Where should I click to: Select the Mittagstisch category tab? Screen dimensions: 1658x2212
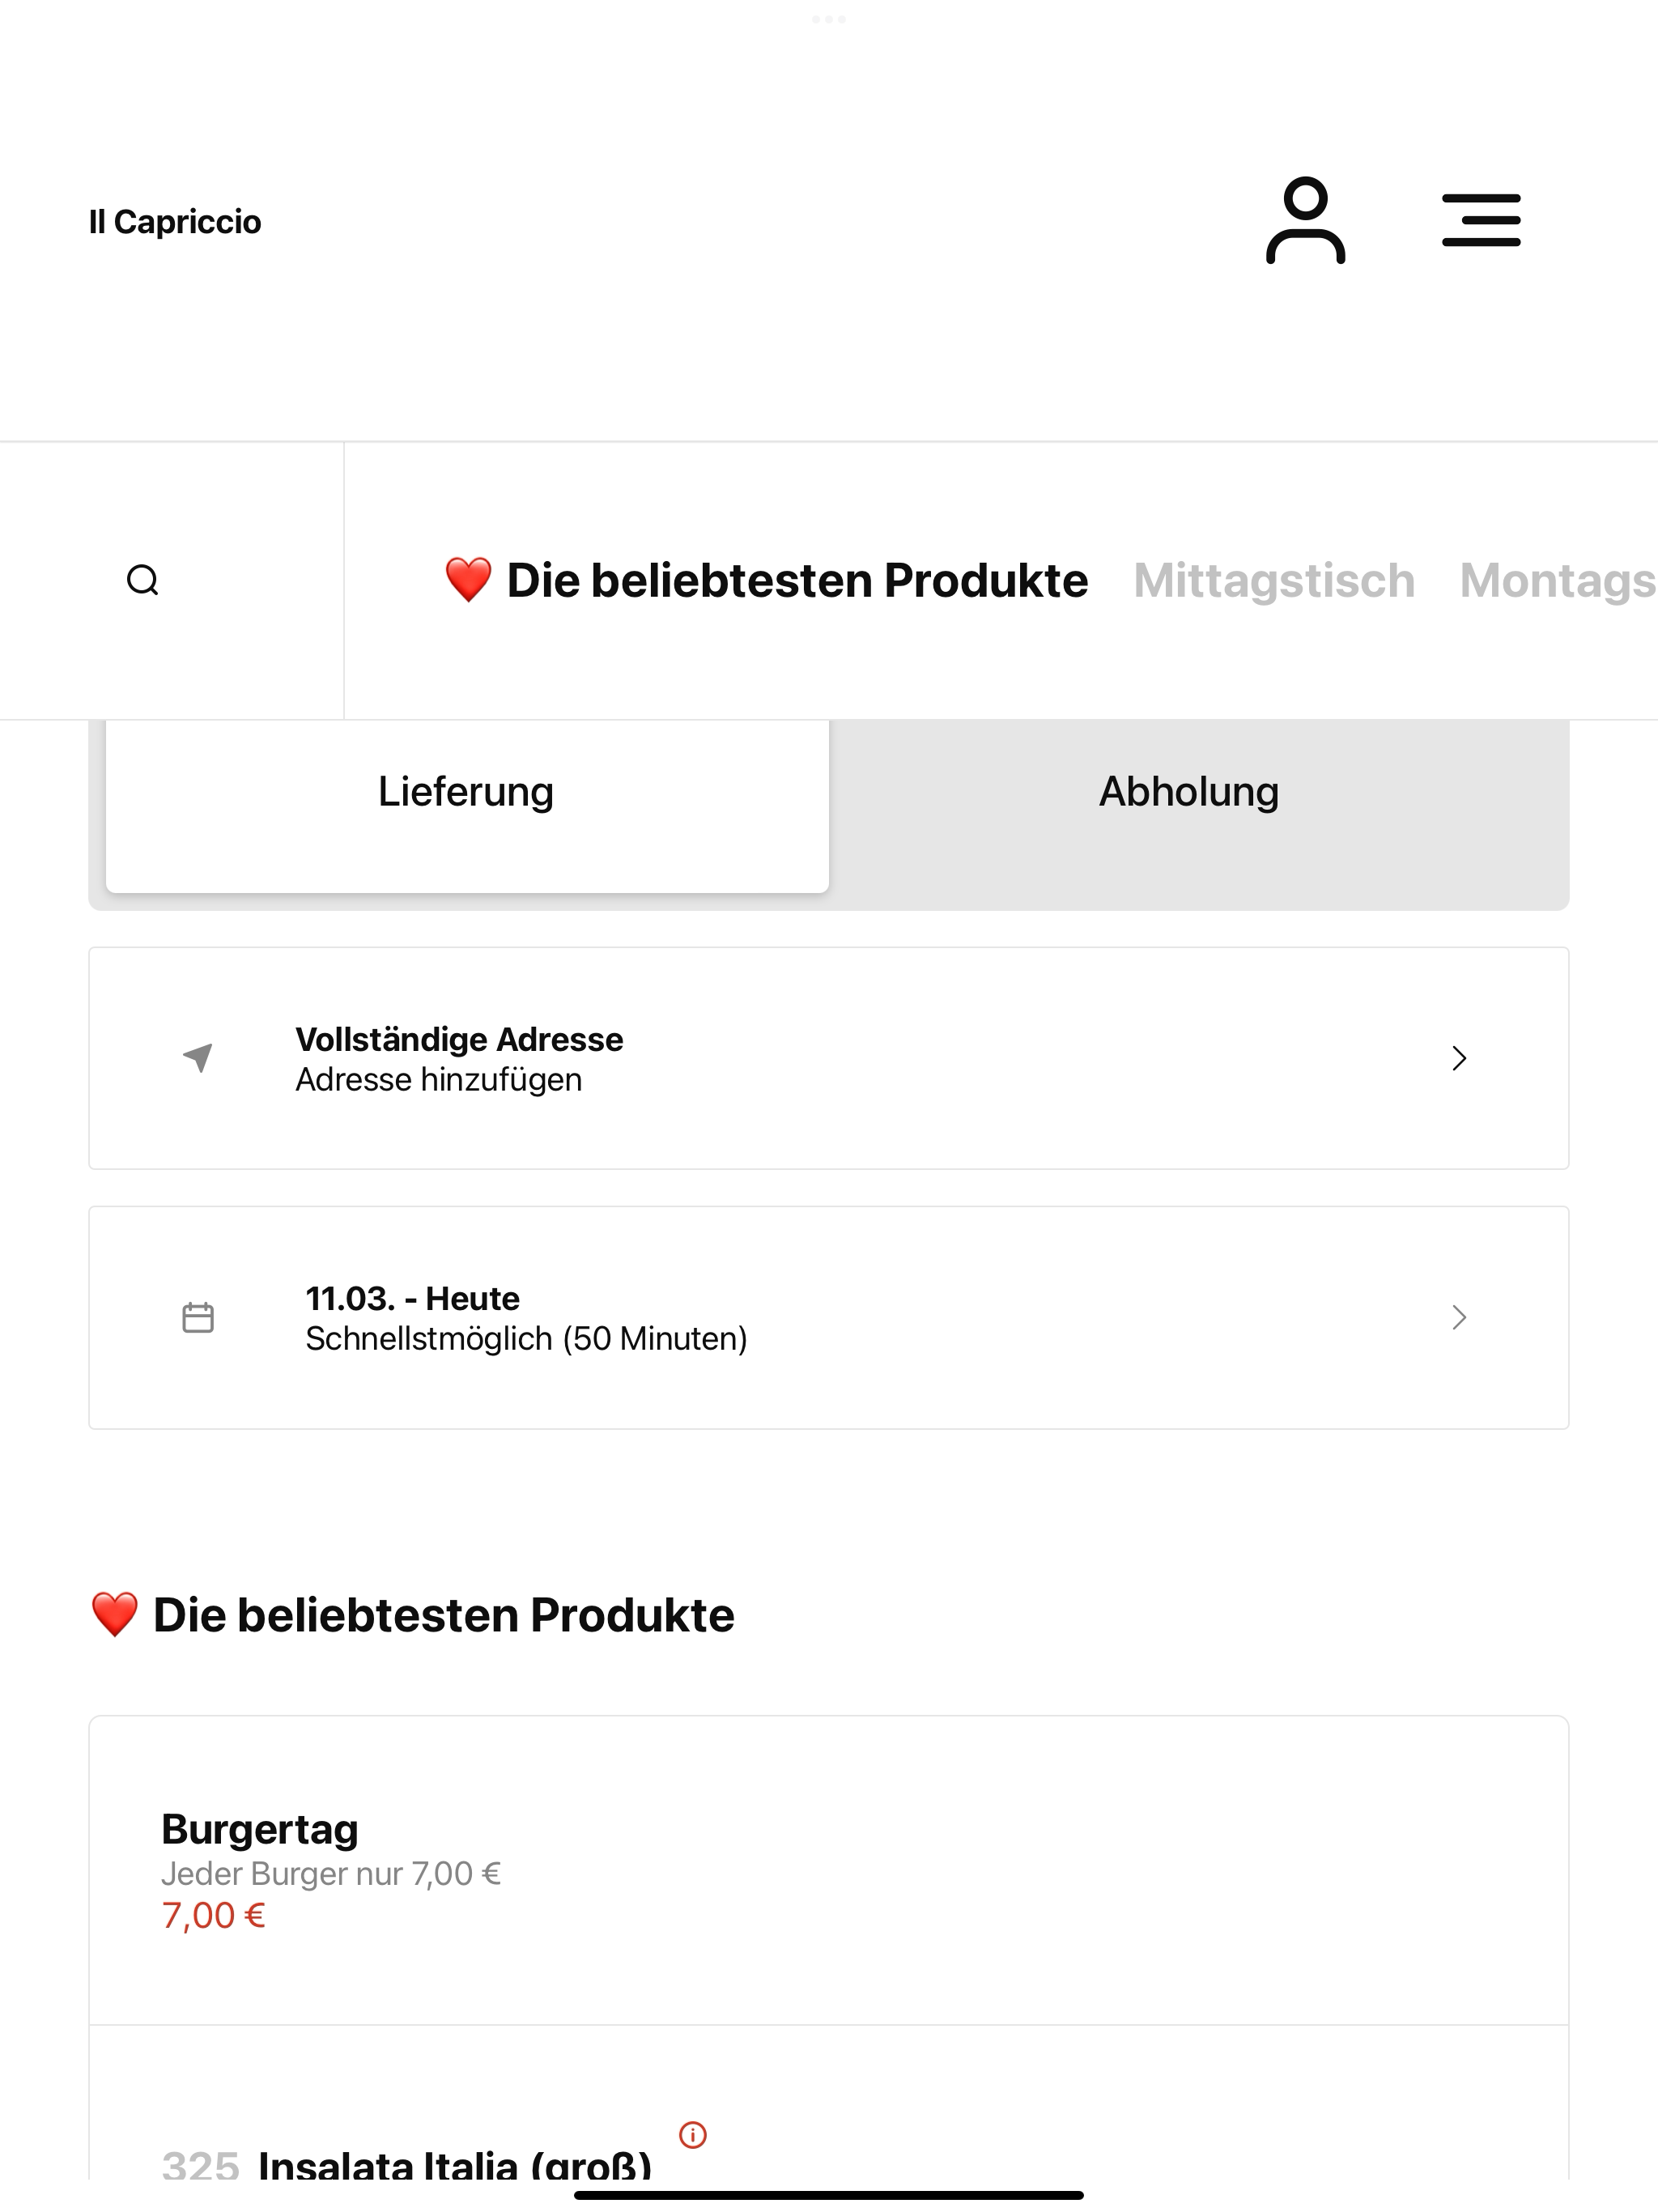(x=1274, y=580)
